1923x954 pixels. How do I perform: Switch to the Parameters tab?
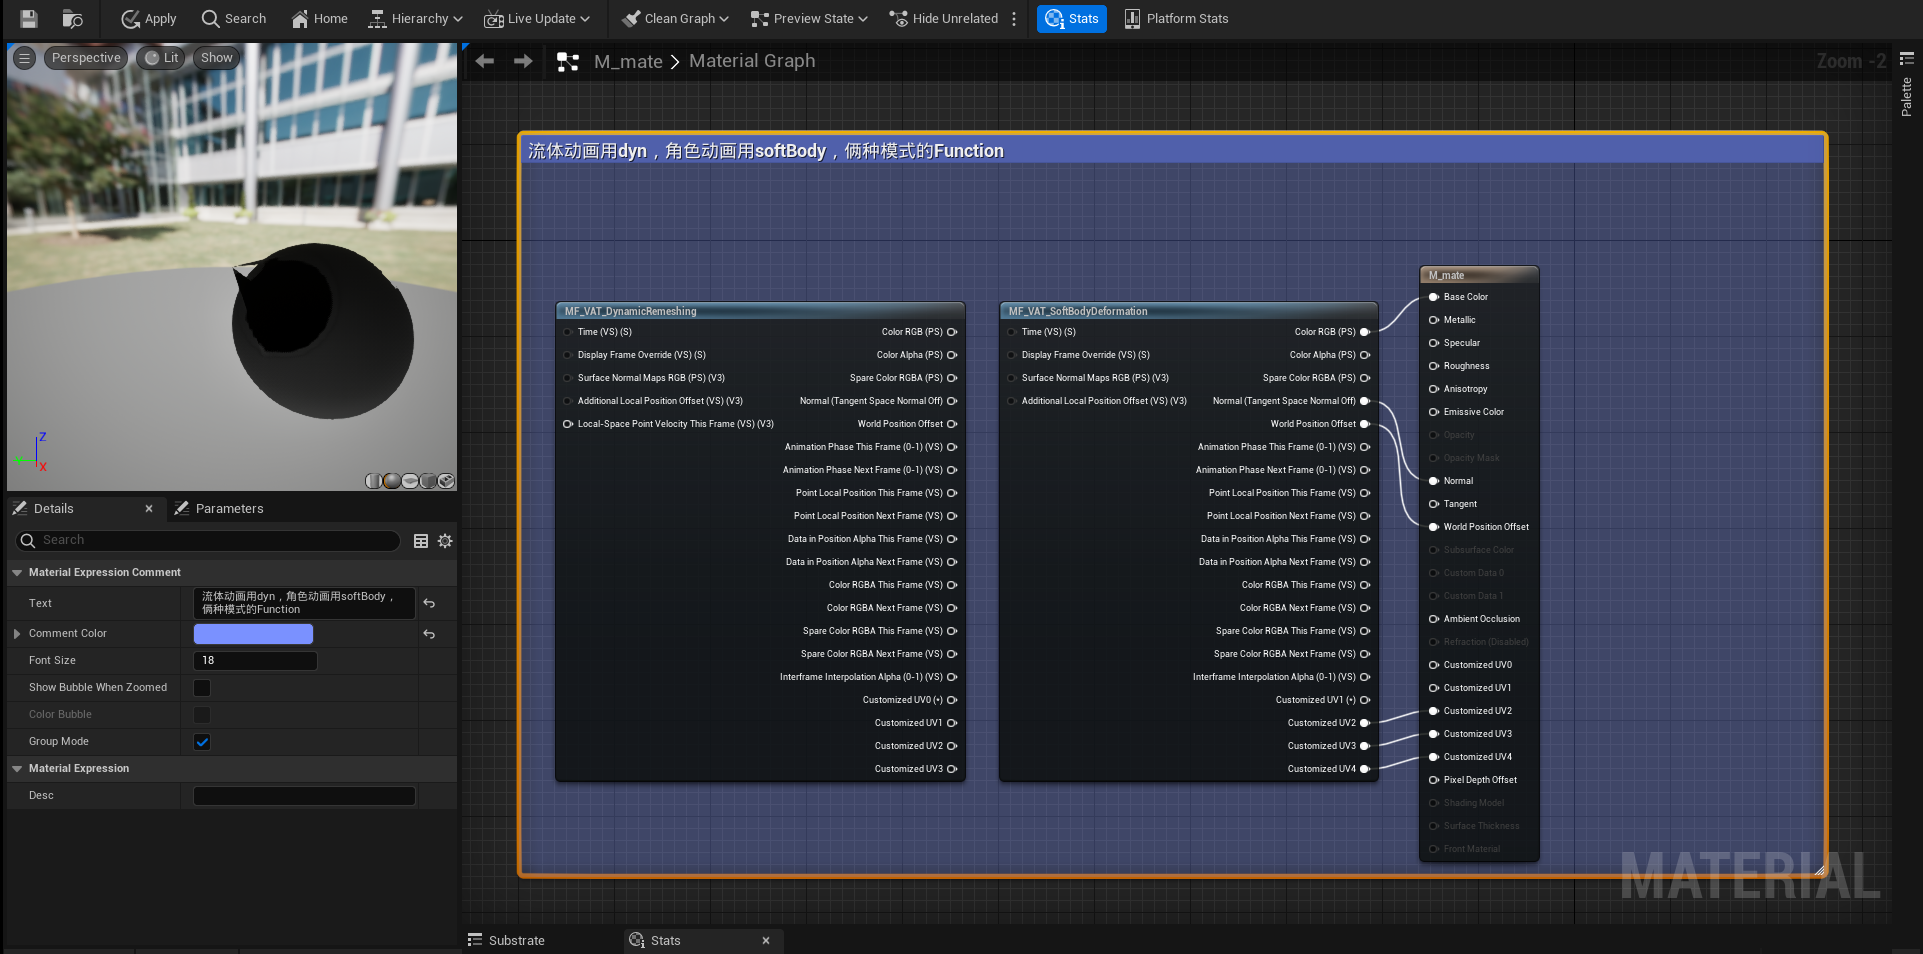228,509
